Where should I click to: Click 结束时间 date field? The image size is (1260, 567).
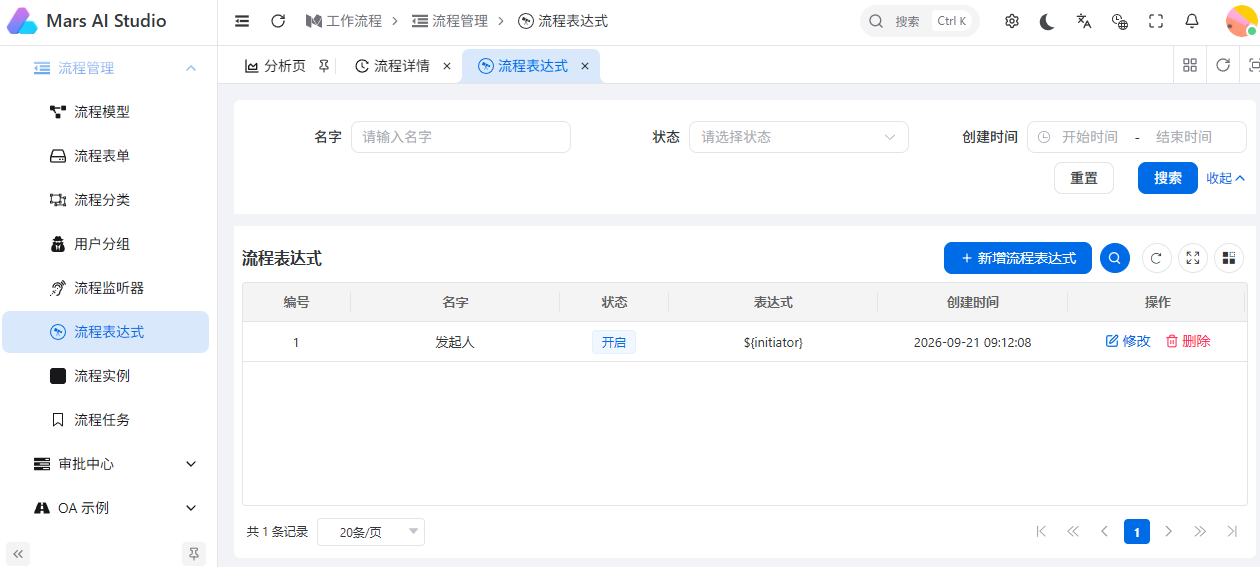coord(1183,137)
